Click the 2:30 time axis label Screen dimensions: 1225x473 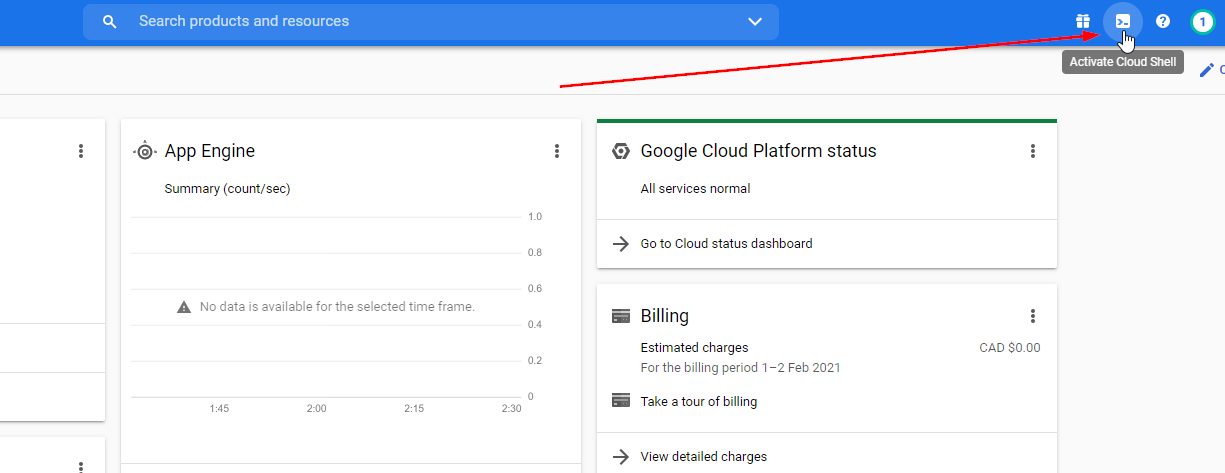[511, 409]
